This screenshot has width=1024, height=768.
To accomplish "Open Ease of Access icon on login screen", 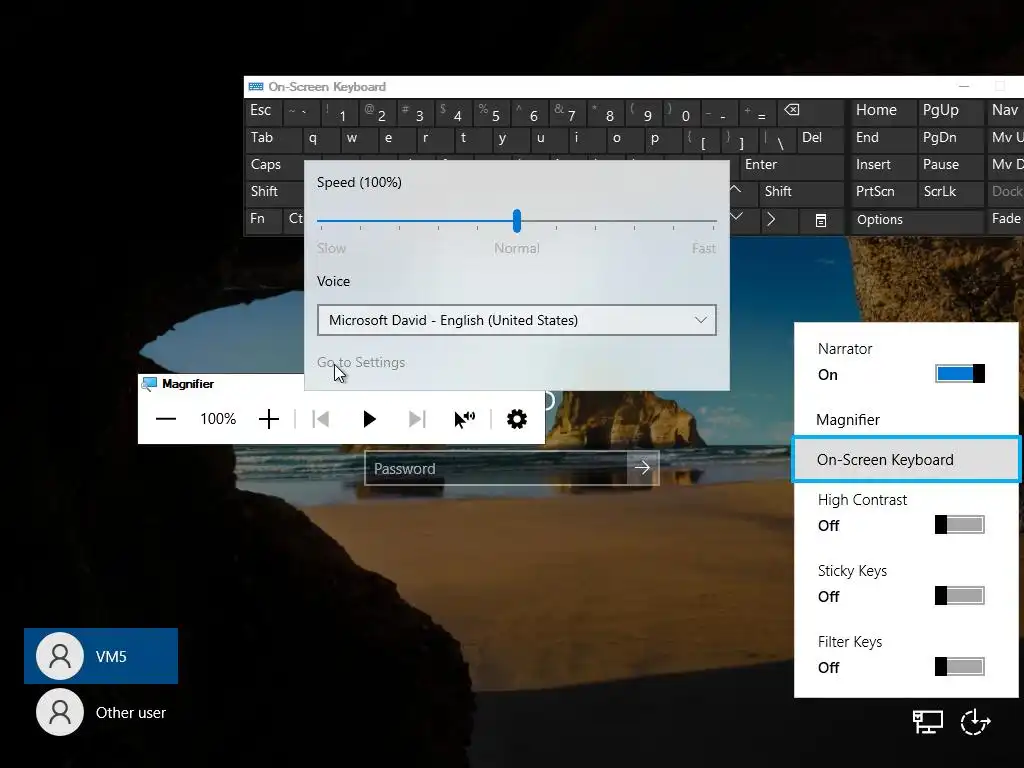I will tap(975, 722).
